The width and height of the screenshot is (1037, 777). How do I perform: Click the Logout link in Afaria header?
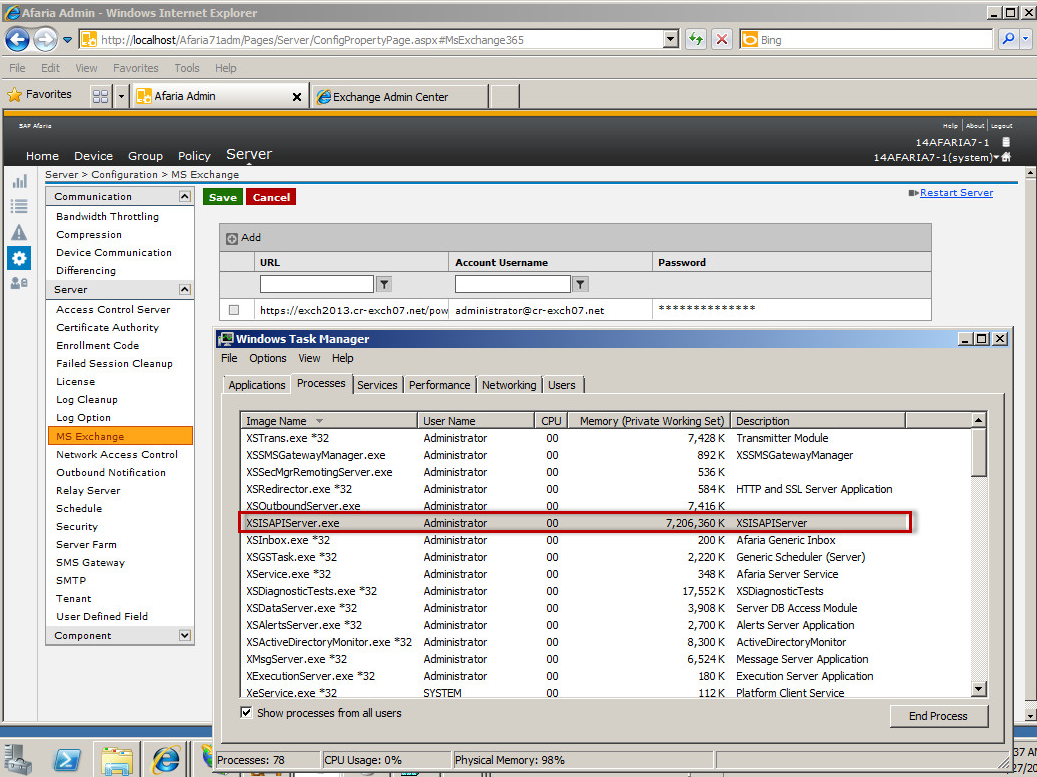(1001, 126)
